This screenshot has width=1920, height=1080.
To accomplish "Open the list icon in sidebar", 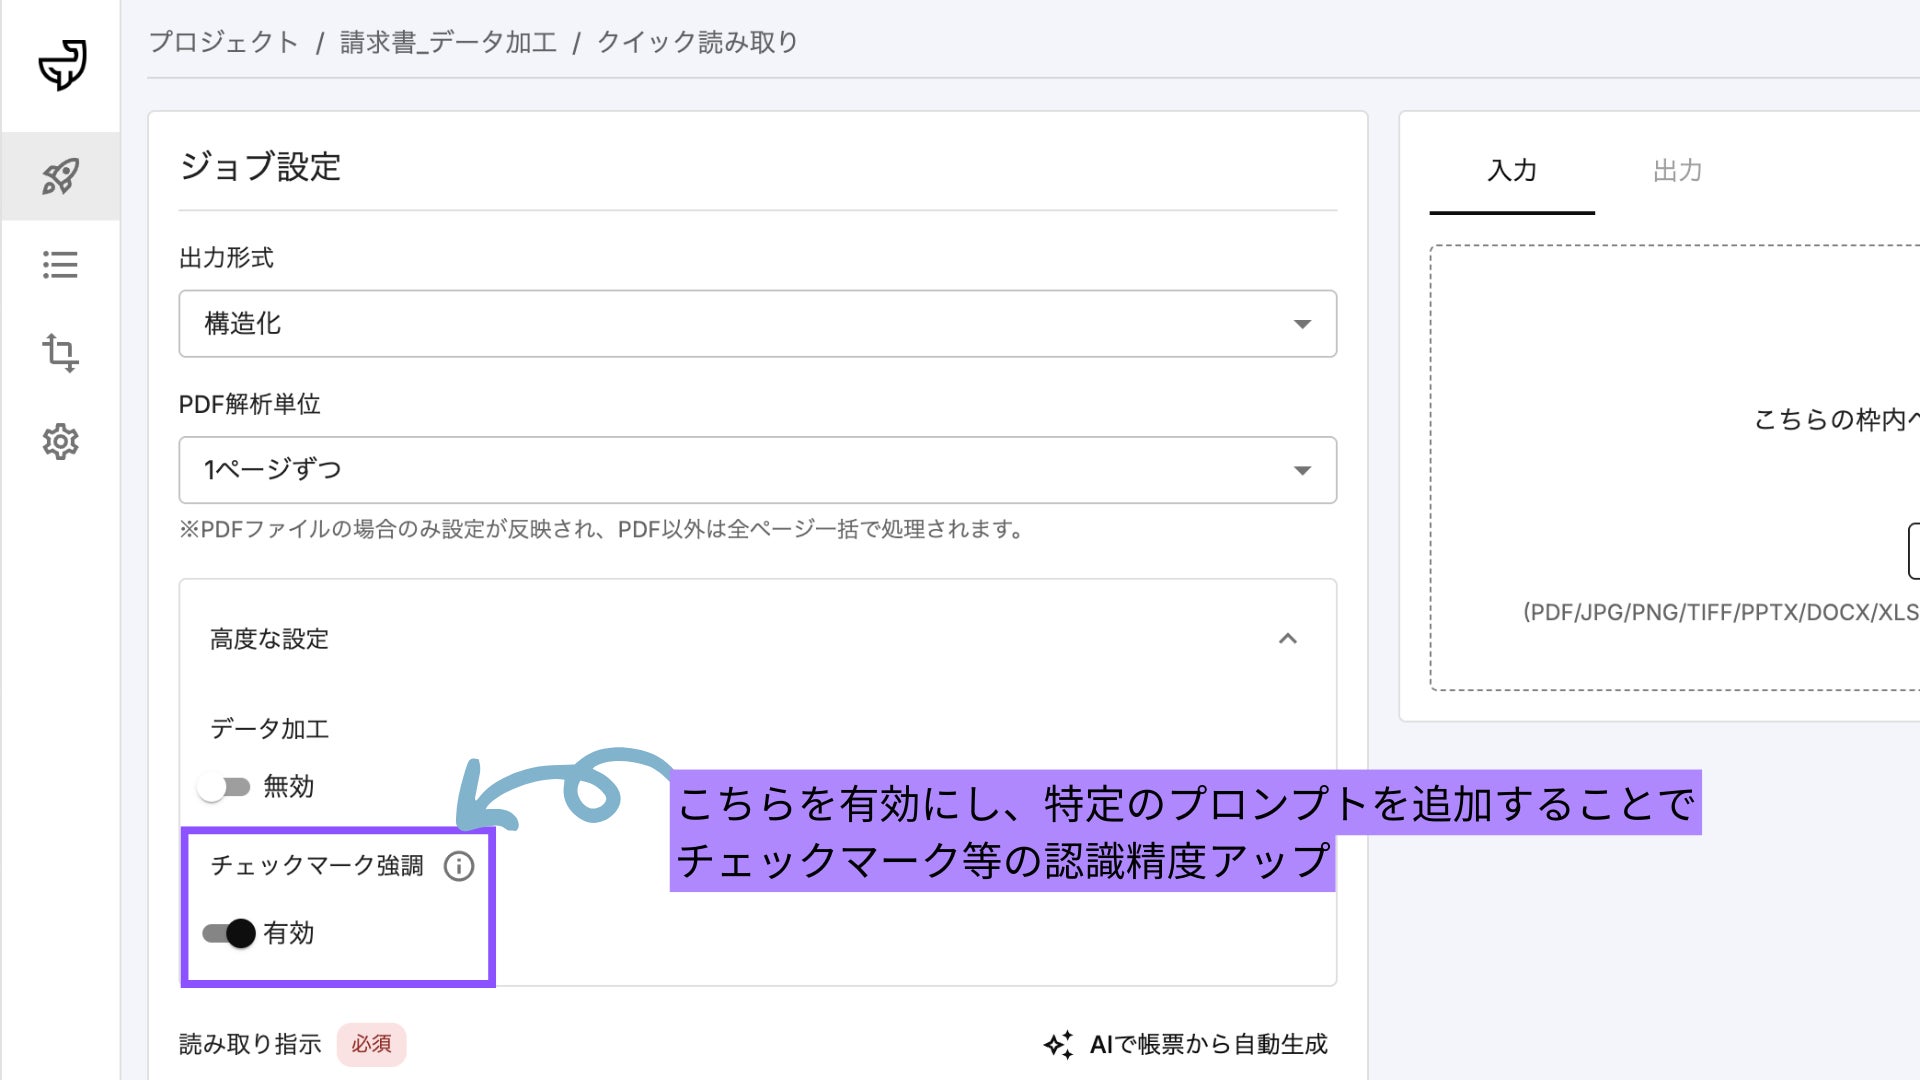I will [x=60, y=265].
